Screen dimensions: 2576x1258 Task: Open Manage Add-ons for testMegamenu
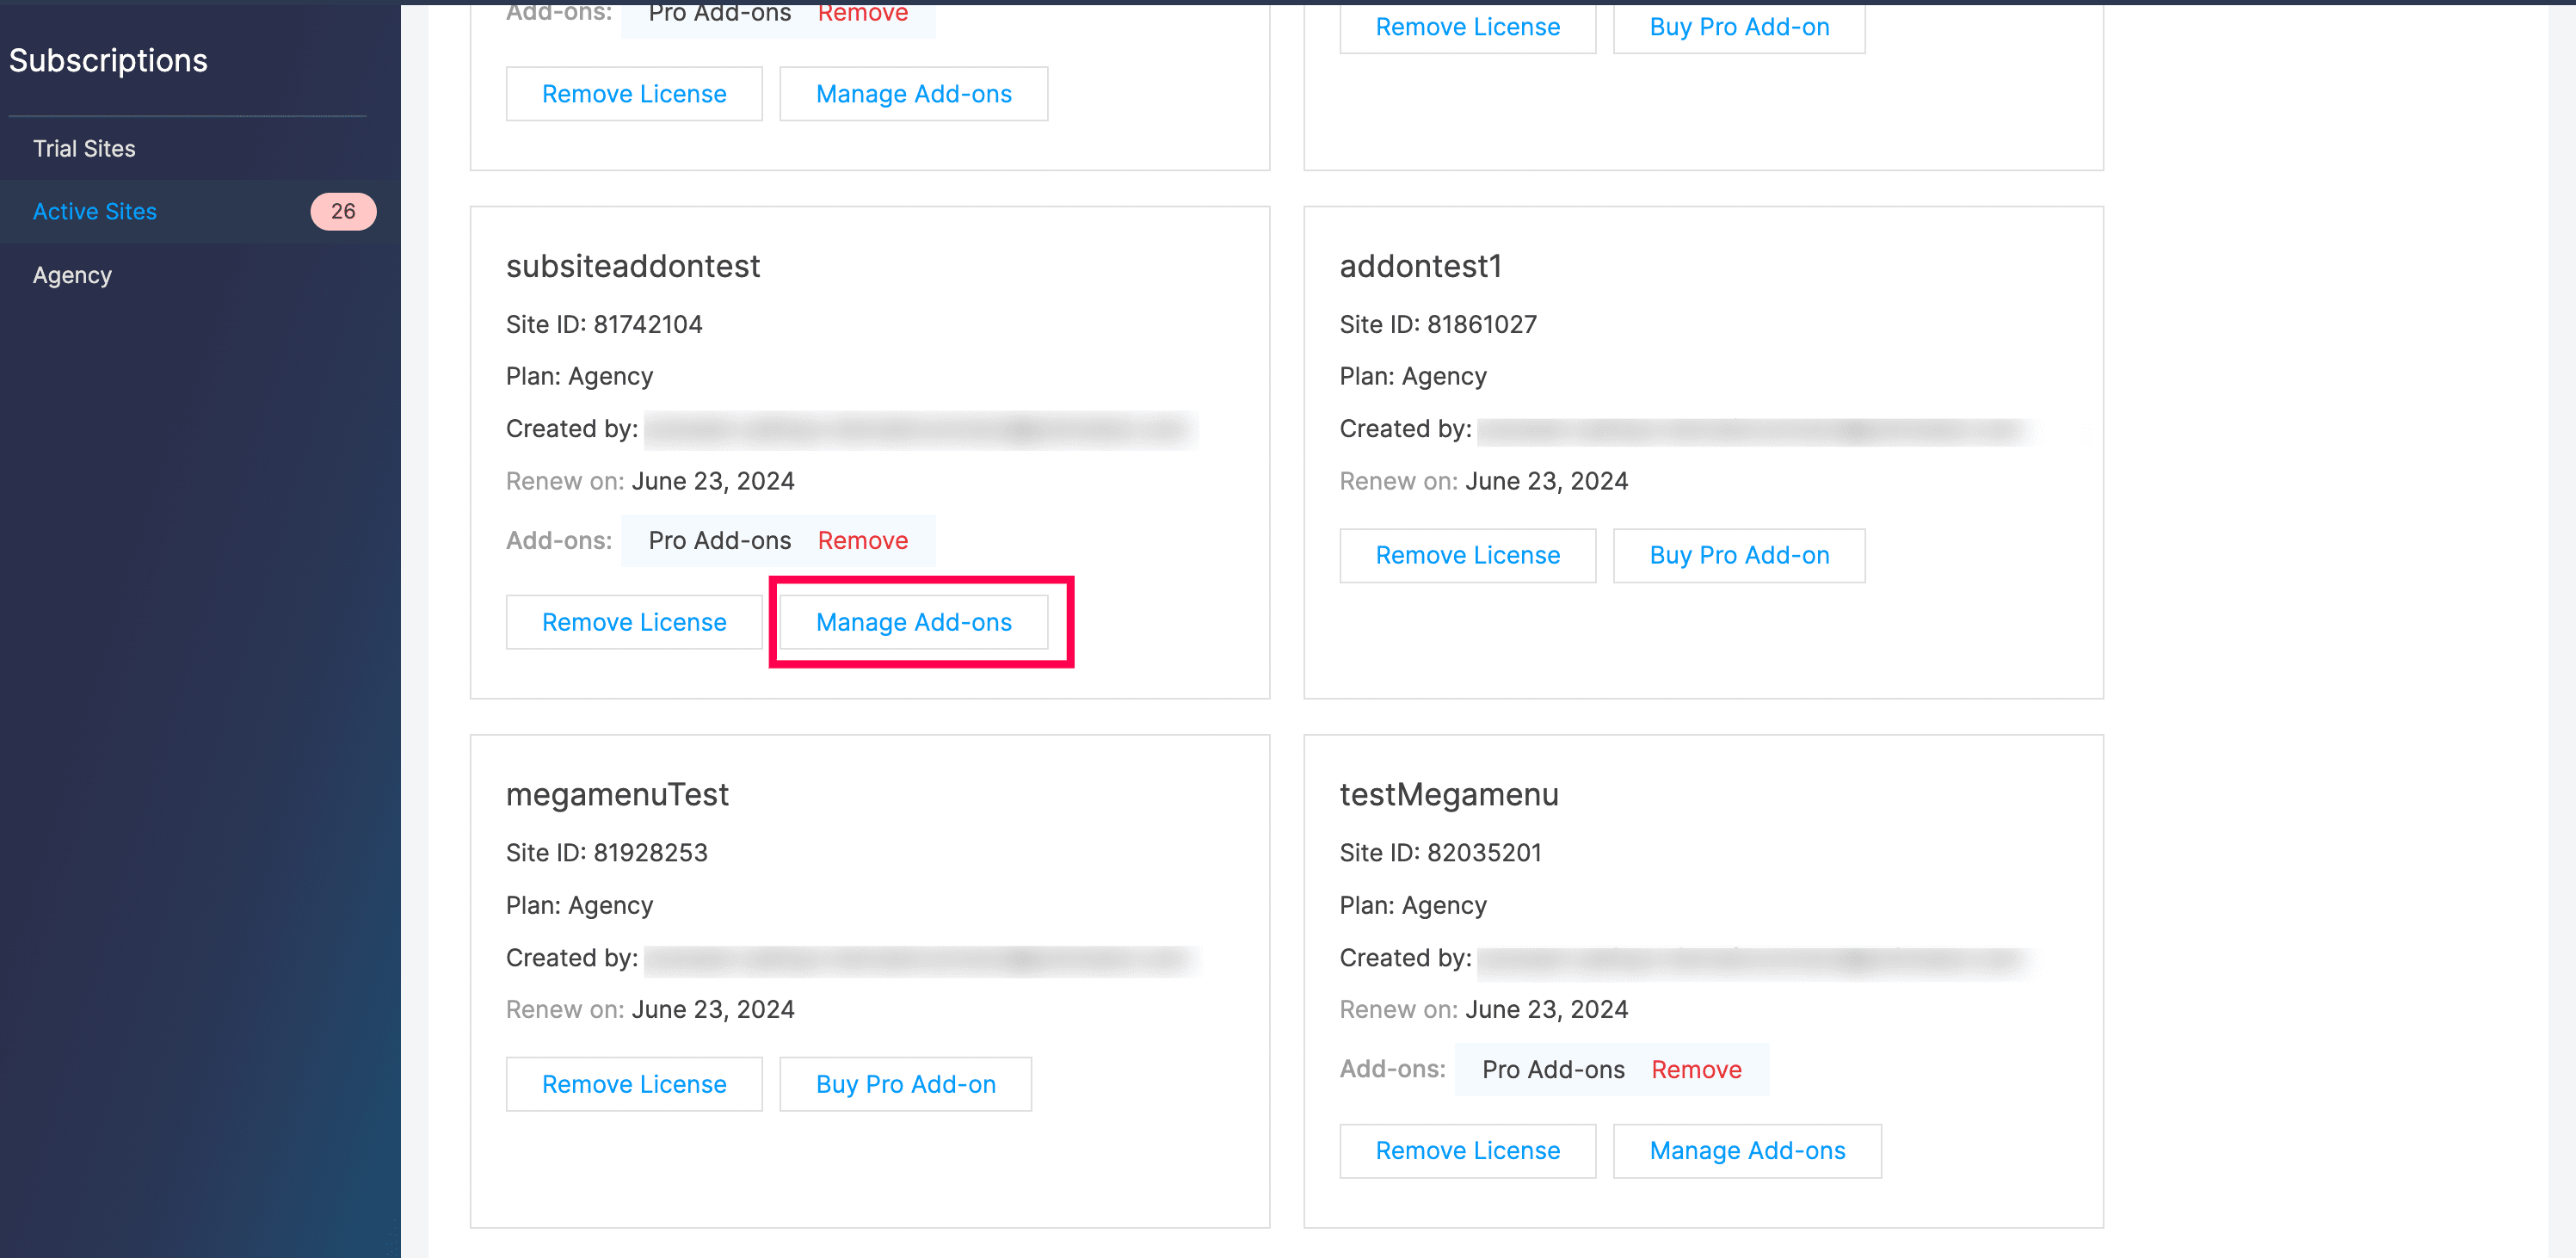(1746, 1150)
